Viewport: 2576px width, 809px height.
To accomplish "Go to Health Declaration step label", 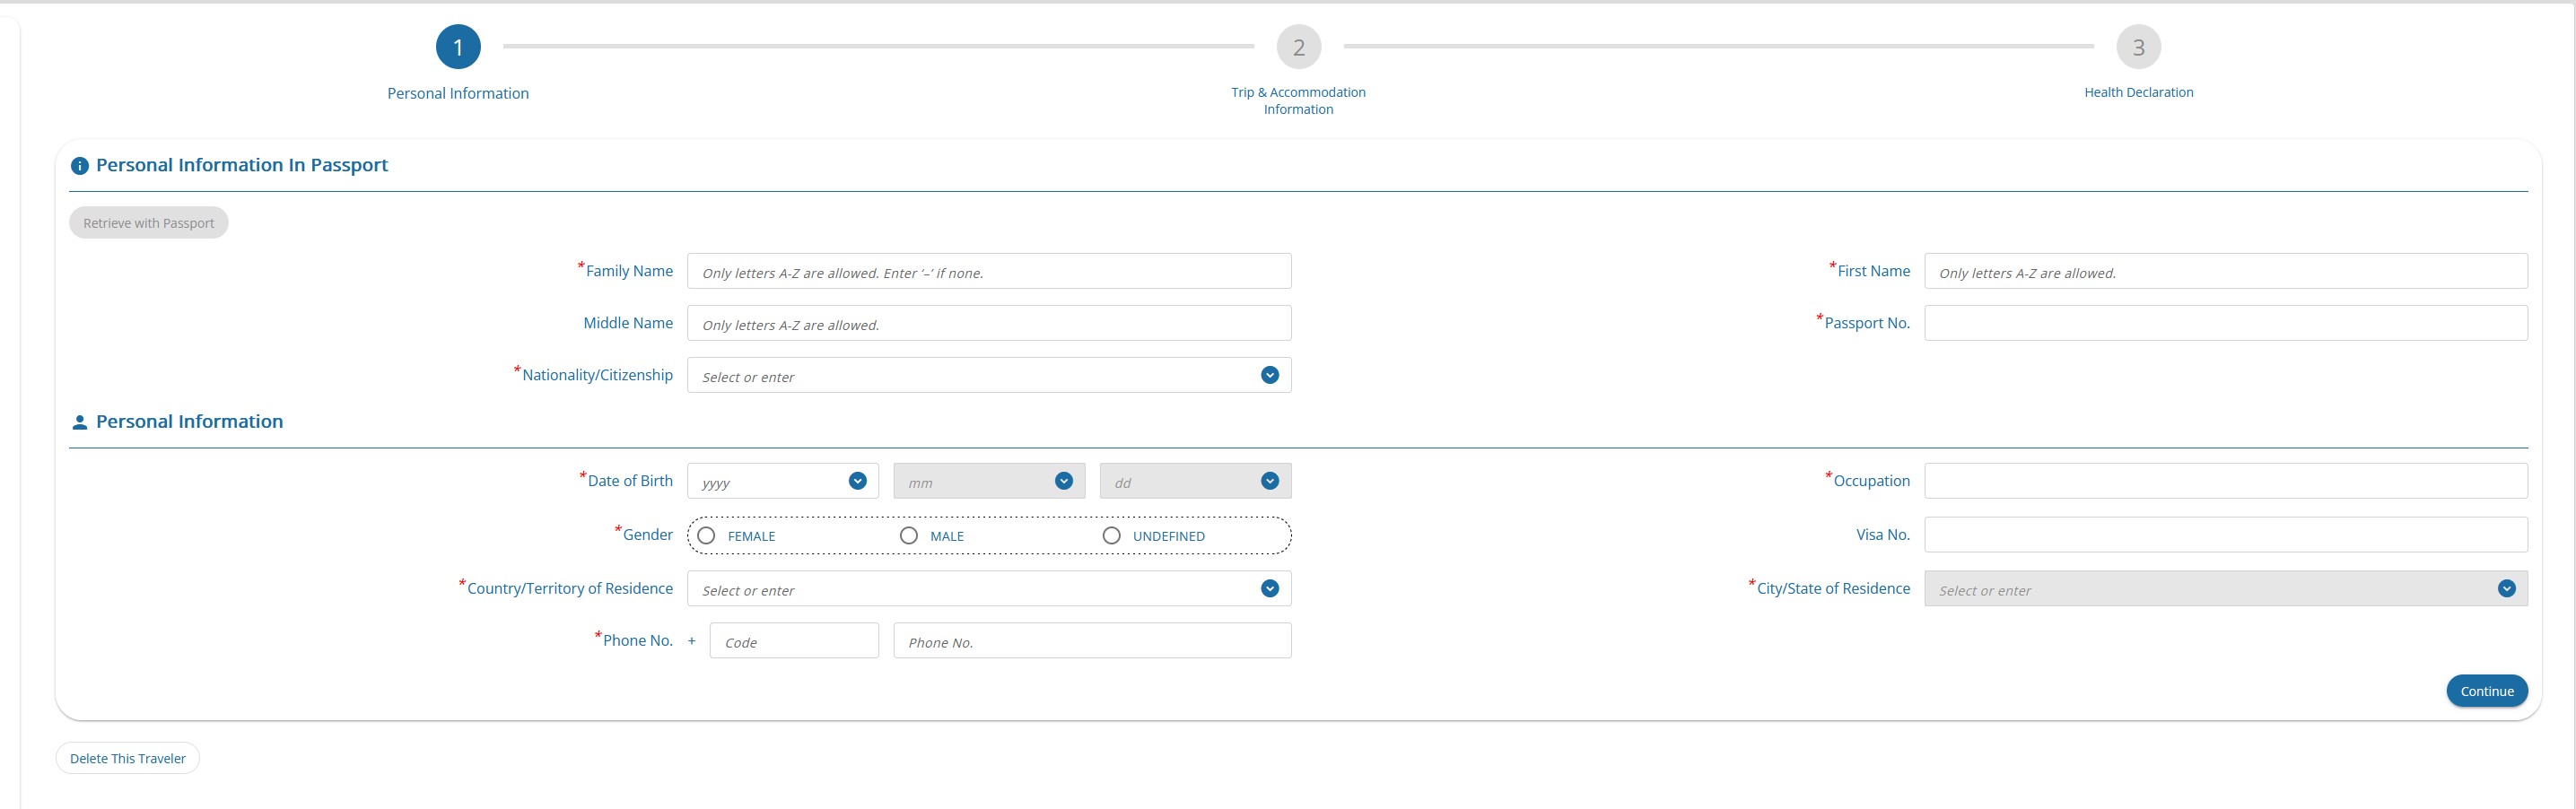I will pyautogui.click(x=2138, y=92).
